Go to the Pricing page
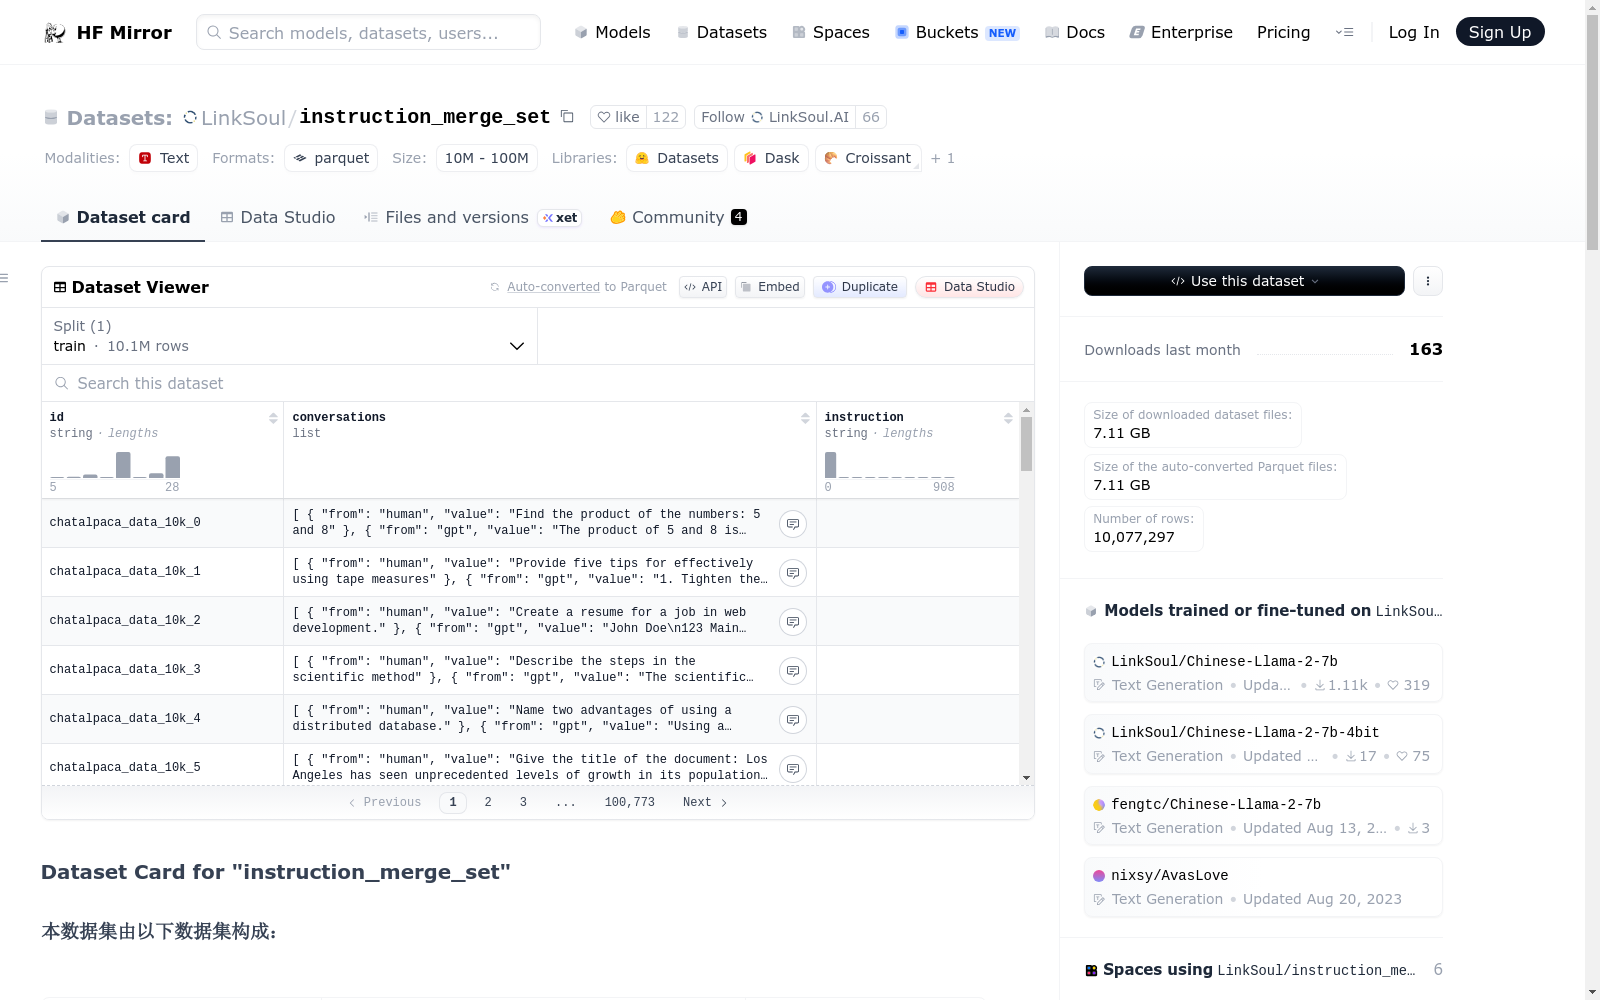The height and width of the screenshot is (1000, 1600). coord(1283,33)
